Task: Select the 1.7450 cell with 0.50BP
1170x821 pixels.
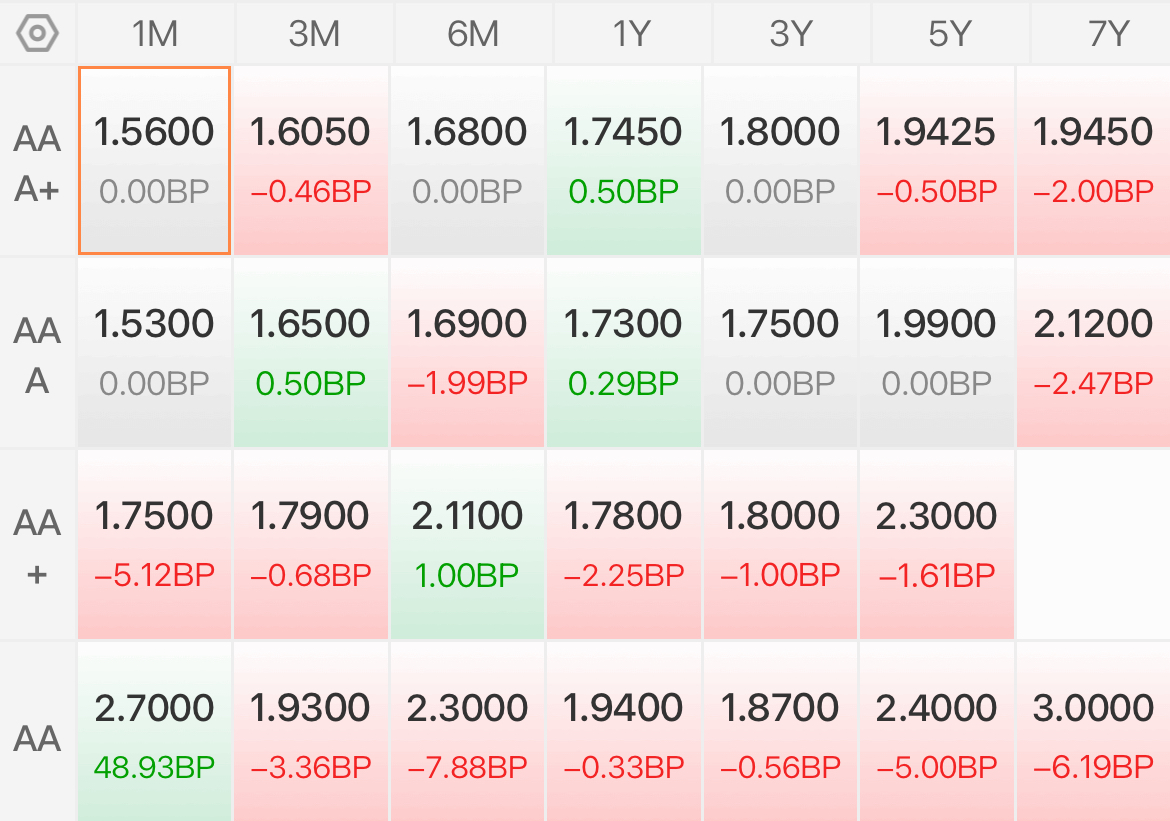Action: coord(624,160)
